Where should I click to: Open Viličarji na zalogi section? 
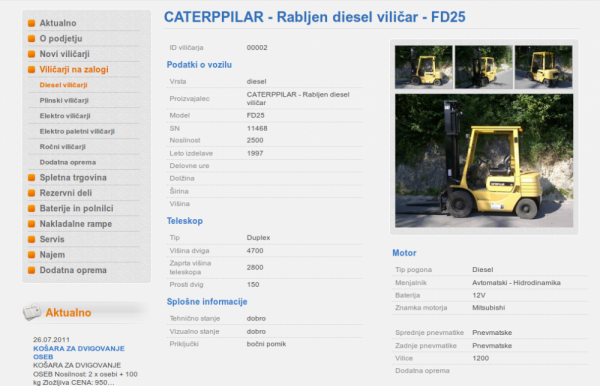tap(74, 69)
